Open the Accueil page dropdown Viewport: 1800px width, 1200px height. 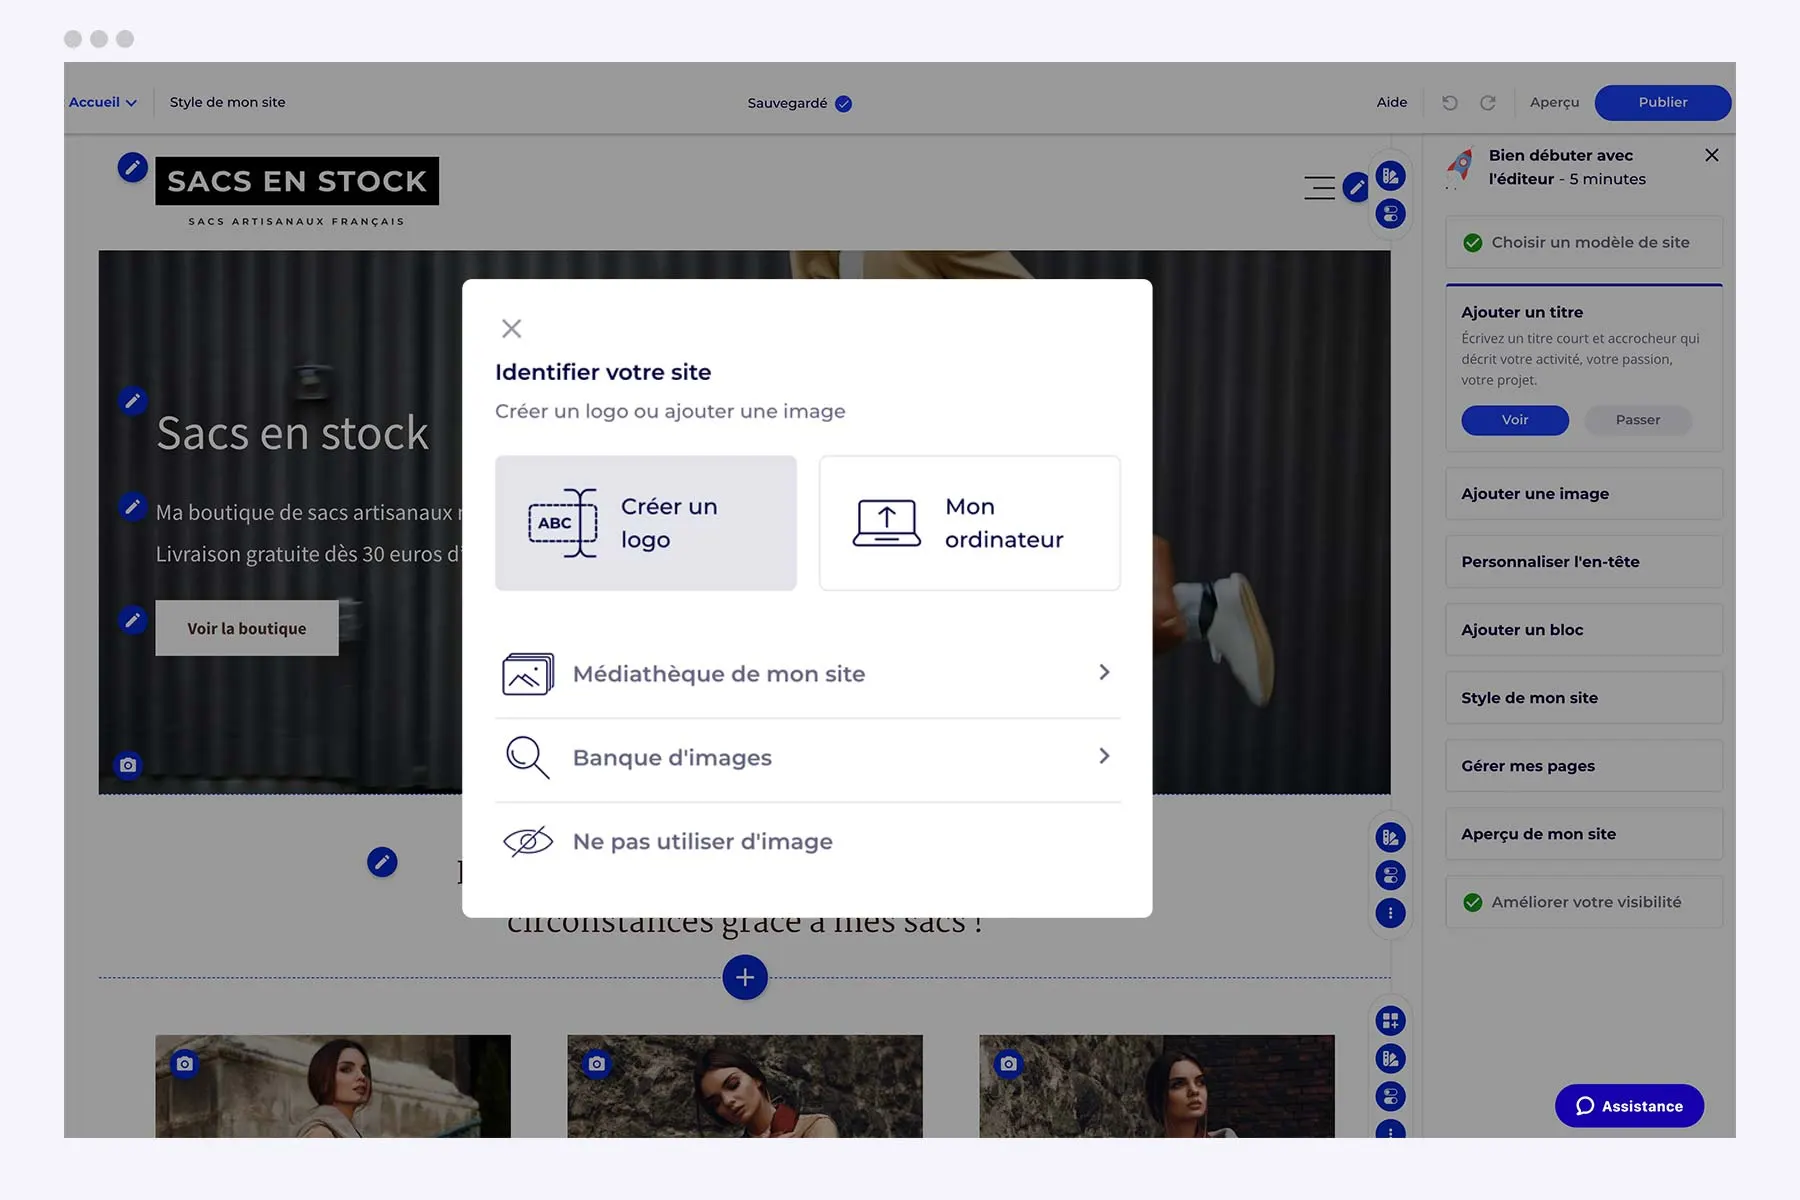click(x=102, y=102)
